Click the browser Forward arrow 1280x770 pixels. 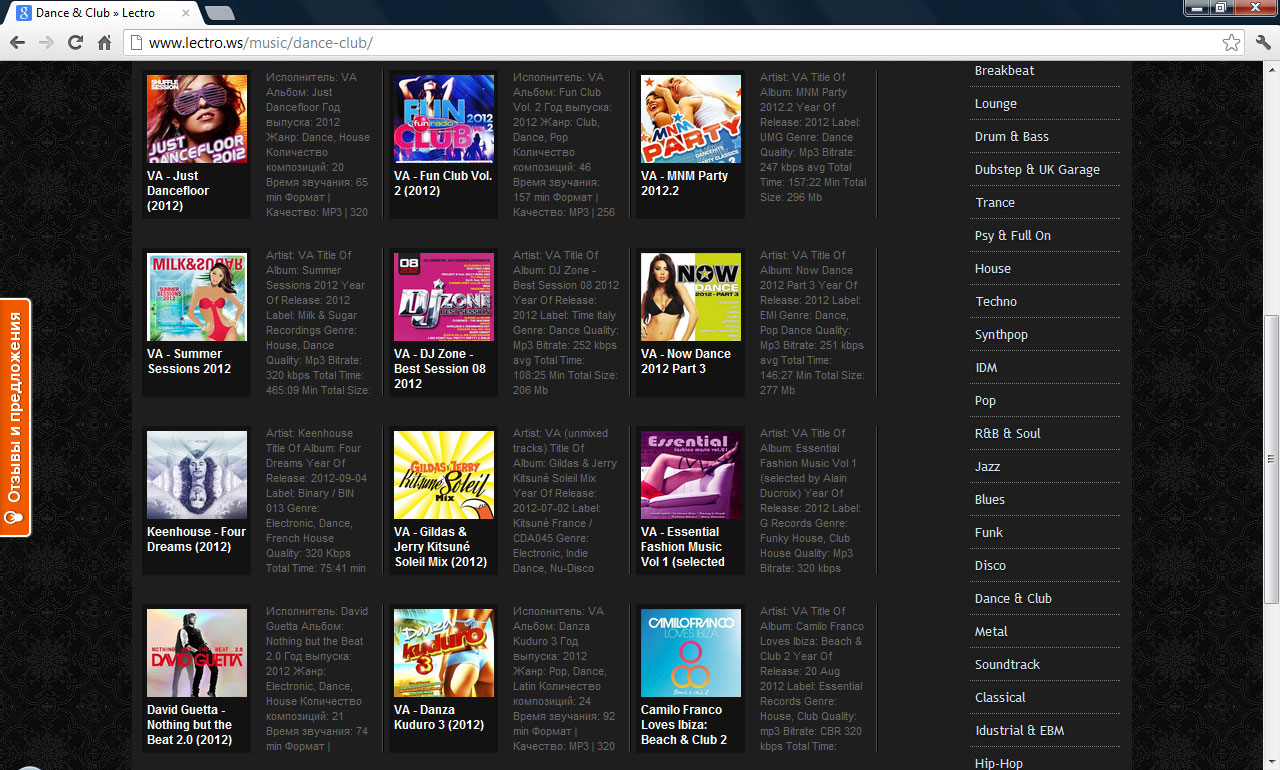[46, 43]
